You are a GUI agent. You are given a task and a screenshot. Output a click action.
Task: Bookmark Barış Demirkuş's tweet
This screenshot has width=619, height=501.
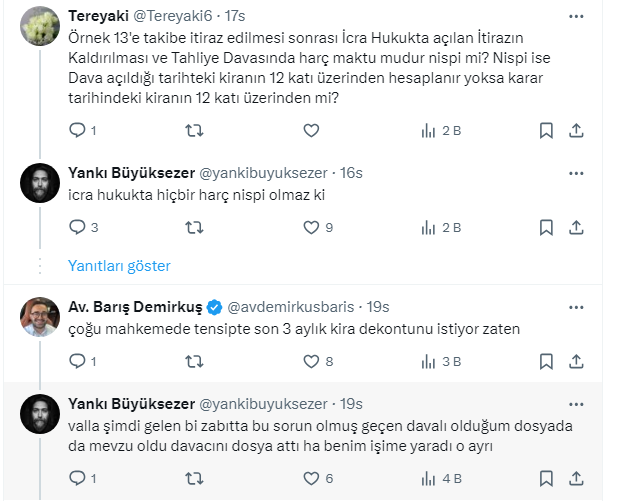546,361
